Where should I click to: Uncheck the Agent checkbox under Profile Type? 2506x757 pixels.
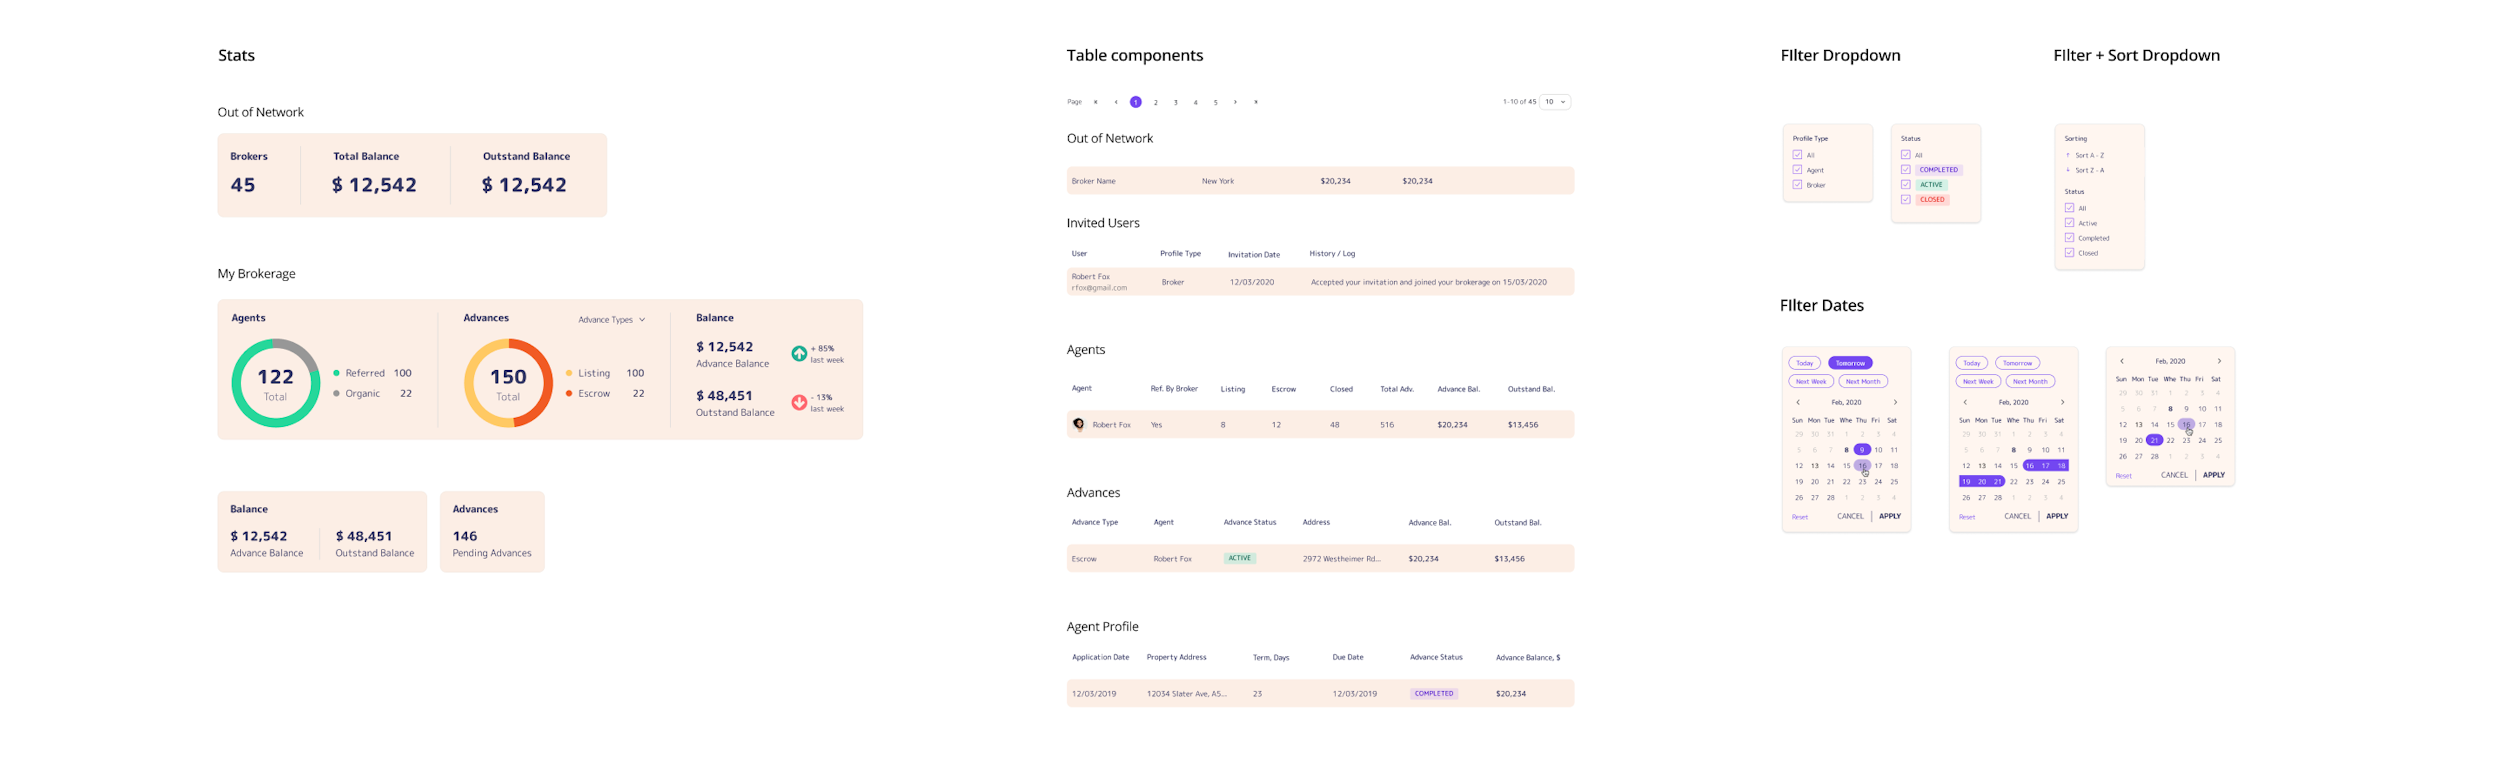(x=1797, y=170)
